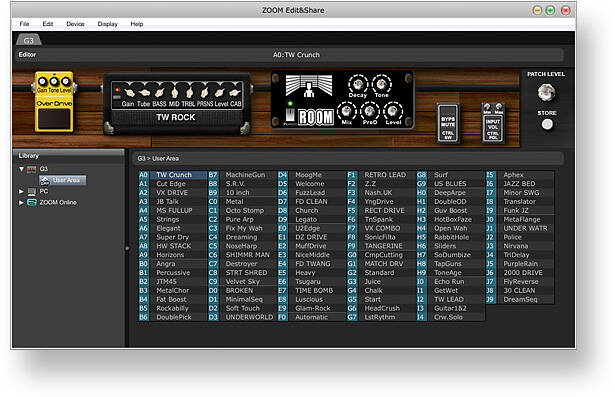This screenshot has width=615, height=397.
Task: Click the STORE button
Action: point(547,124)
